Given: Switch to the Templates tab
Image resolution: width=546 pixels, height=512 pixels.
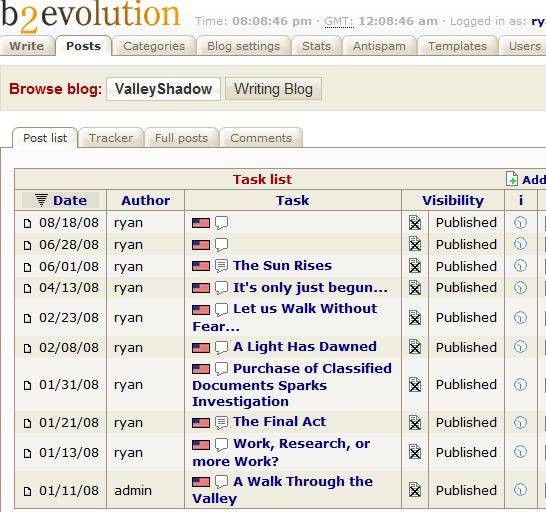Looking at the screenshot, I should 457,46.
